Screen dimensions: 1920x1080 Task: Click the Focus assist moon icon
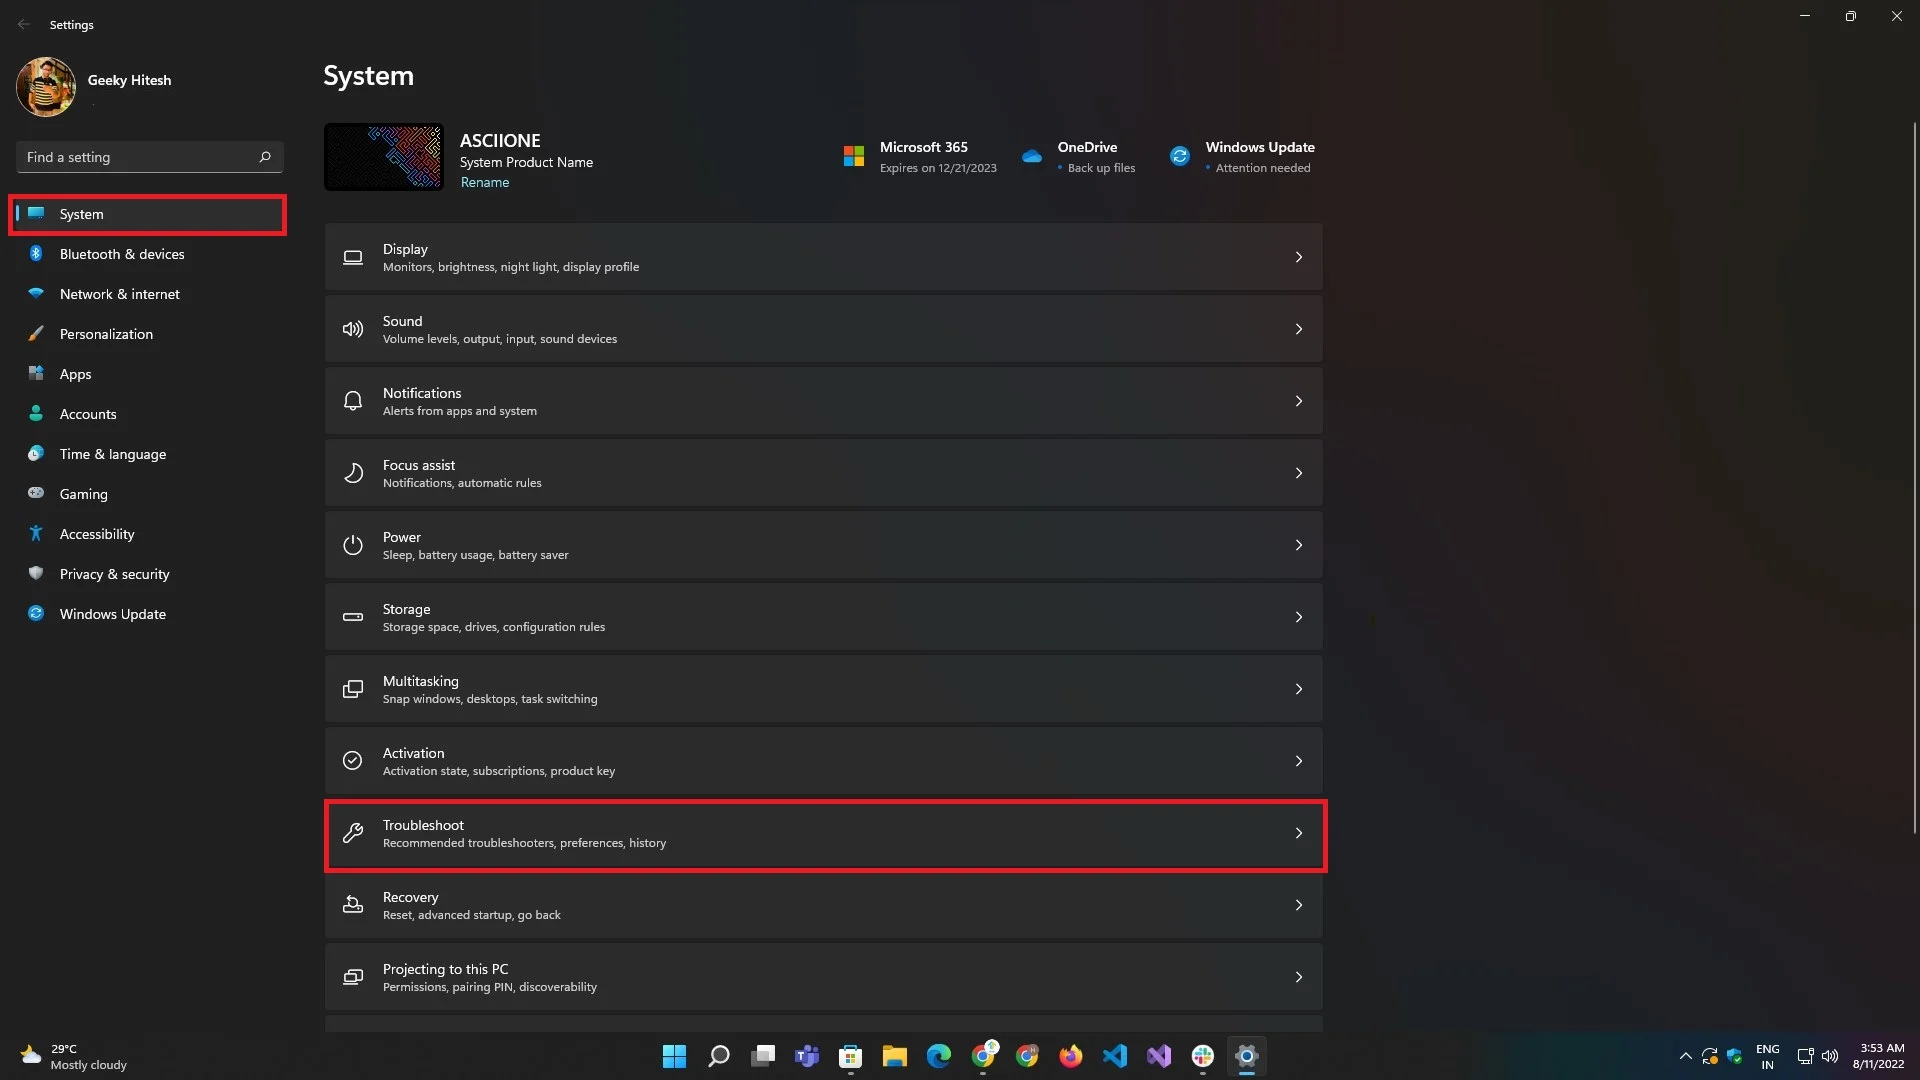point(352,473)
